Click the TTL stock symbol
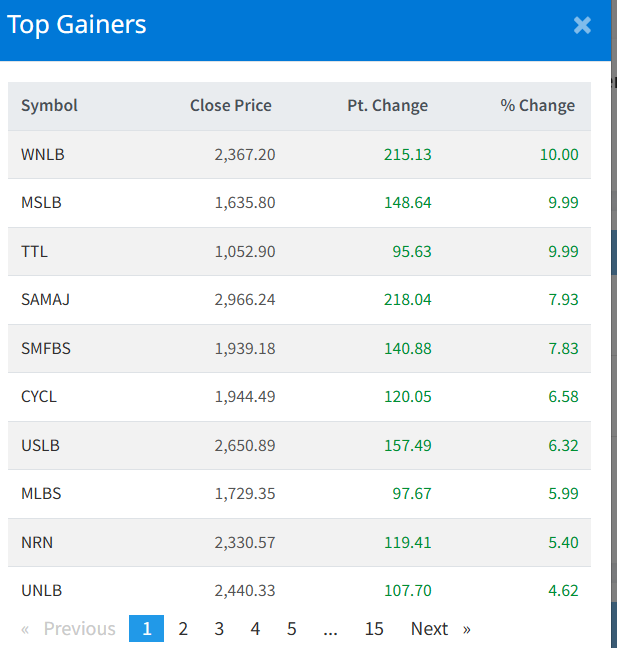Viewport: 617px width, 648px height. click(x=34, y=251)
